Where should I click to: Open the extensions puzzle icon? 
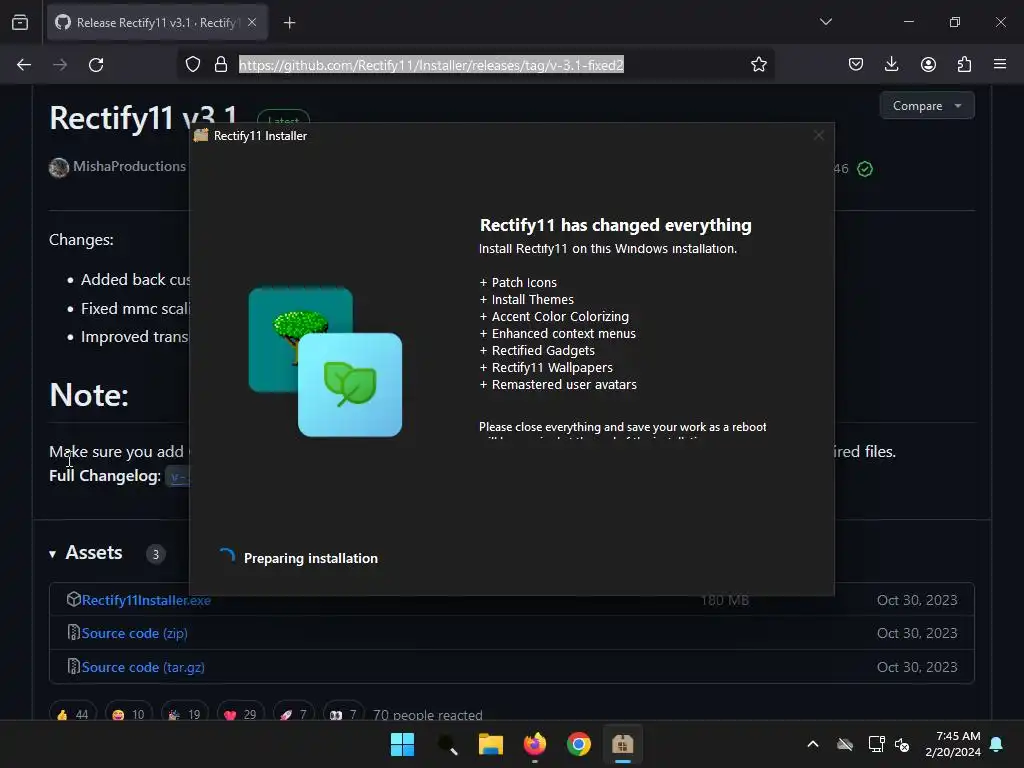coord(964,64)
